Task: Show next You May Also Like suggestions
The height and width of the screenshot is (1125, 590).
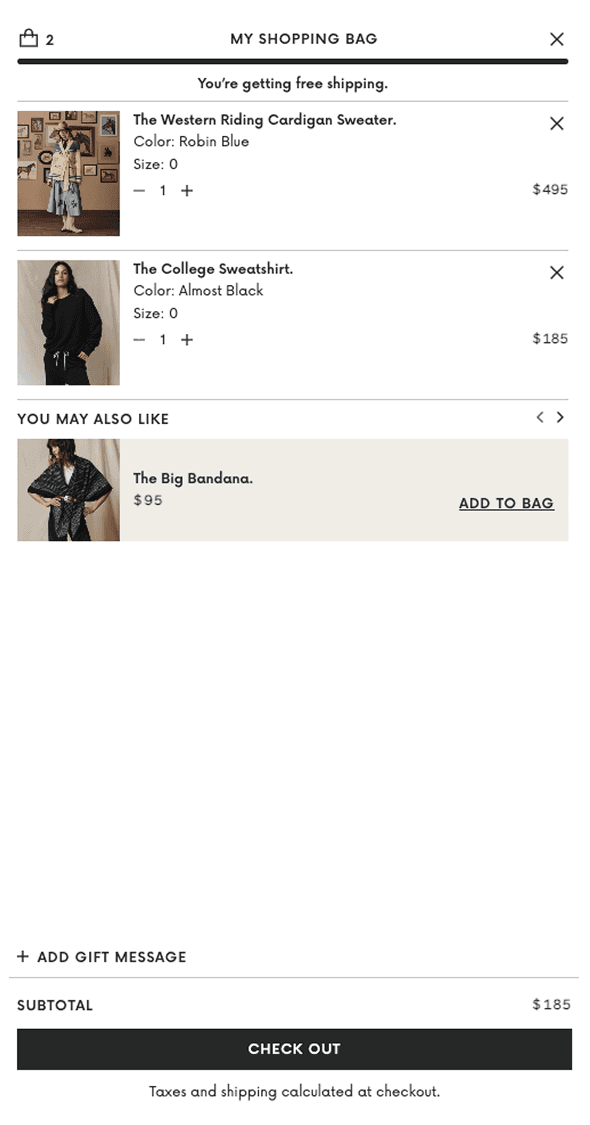Action: click(x=561, y=418)
